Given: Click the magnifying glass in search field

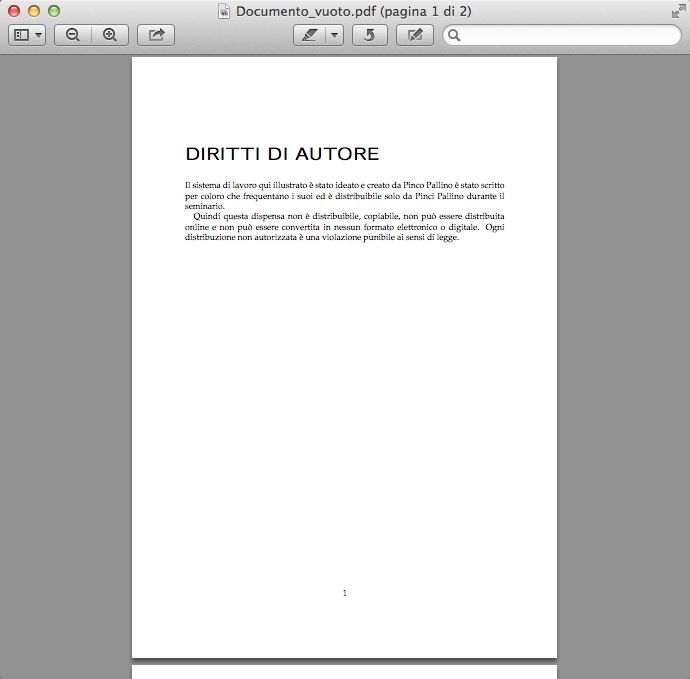Looking at the screenshot, I should [454, 35].
